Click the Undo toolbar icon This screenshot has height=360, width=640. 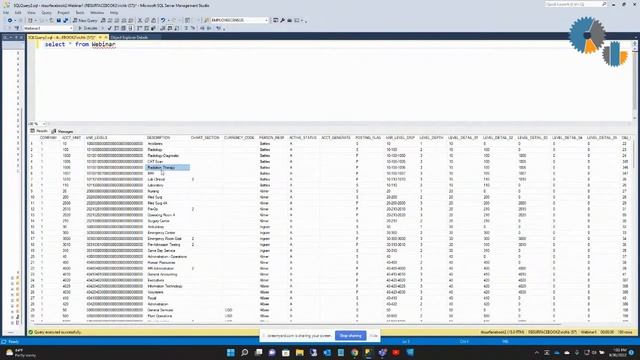pyautogui.click(x=163, y=20)
